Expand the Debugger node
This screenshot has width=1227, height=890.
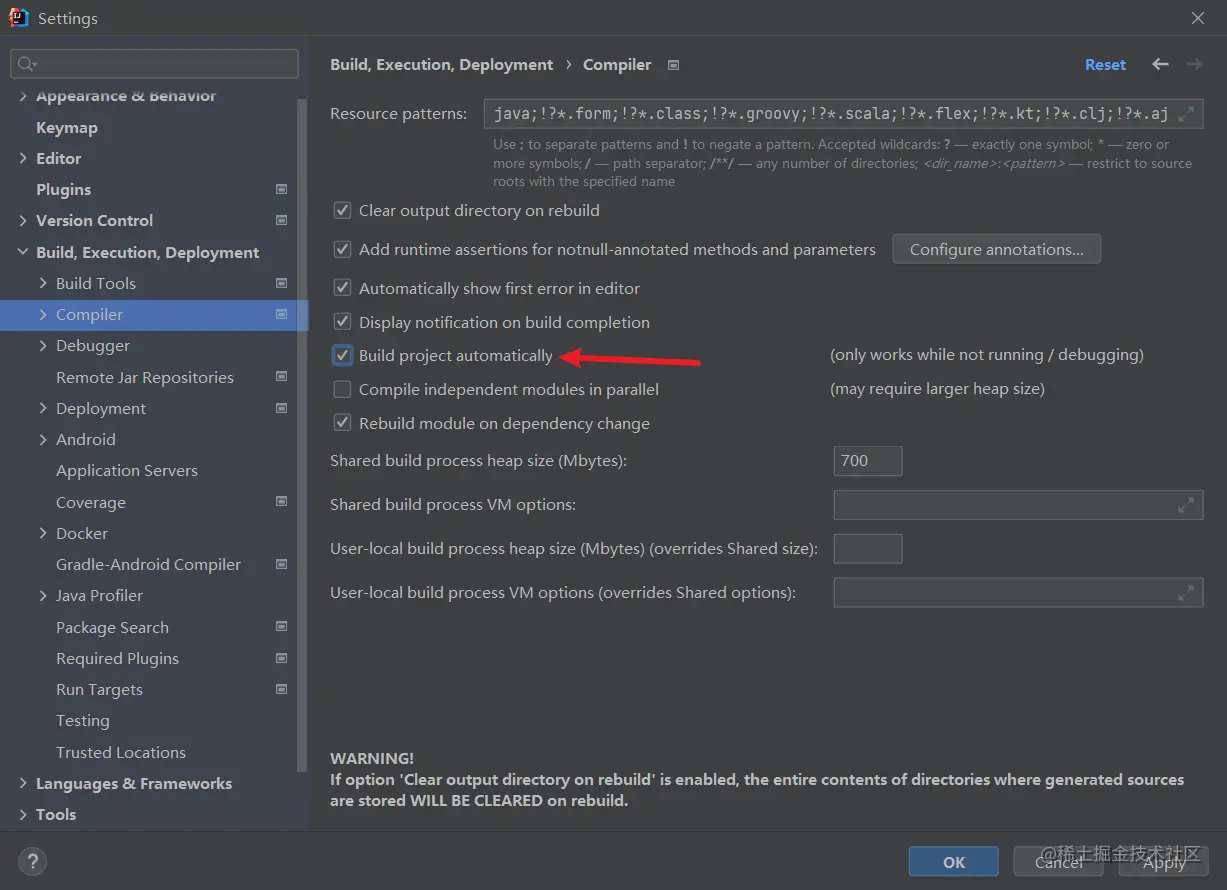(x=43, y=345)
